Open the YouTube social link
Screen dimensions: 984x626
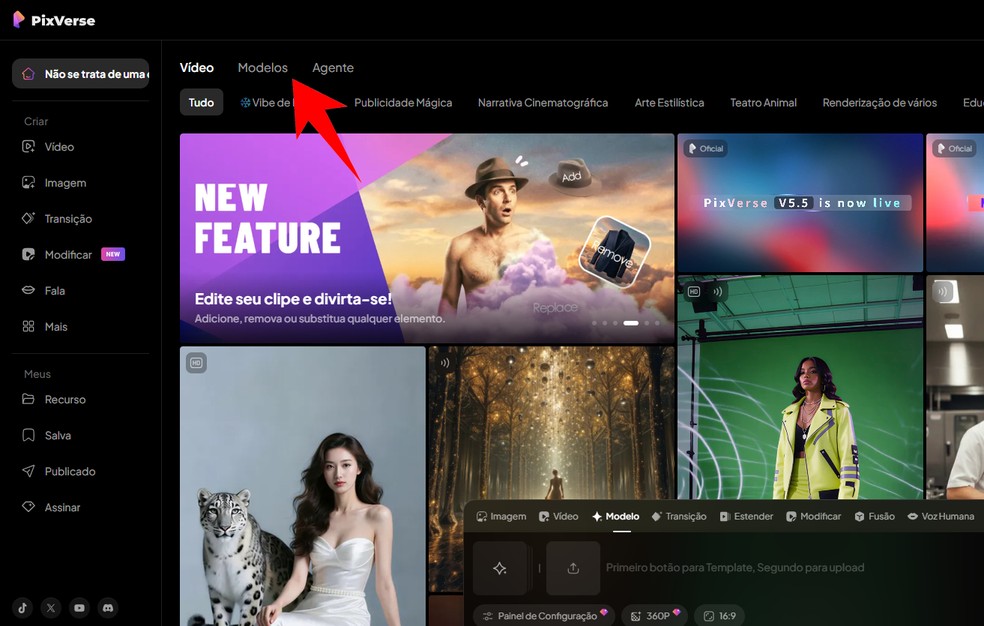pyautogui.click(x=80, y=608)
